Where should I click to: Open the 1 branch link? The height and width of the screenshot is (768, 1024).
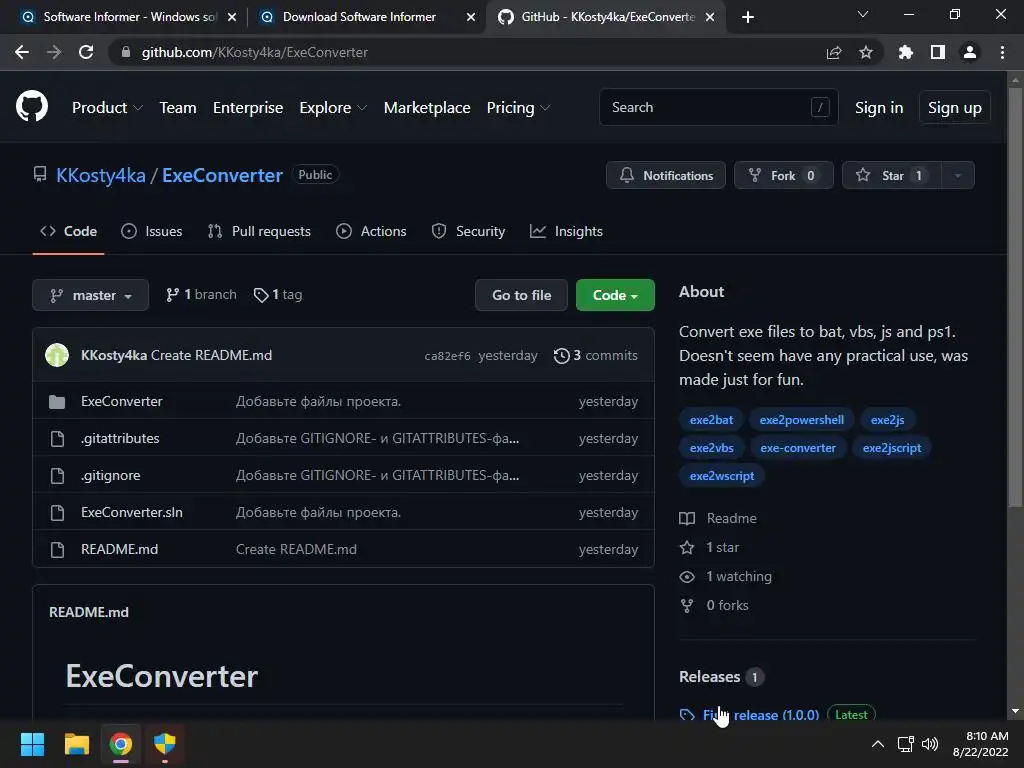201,295
